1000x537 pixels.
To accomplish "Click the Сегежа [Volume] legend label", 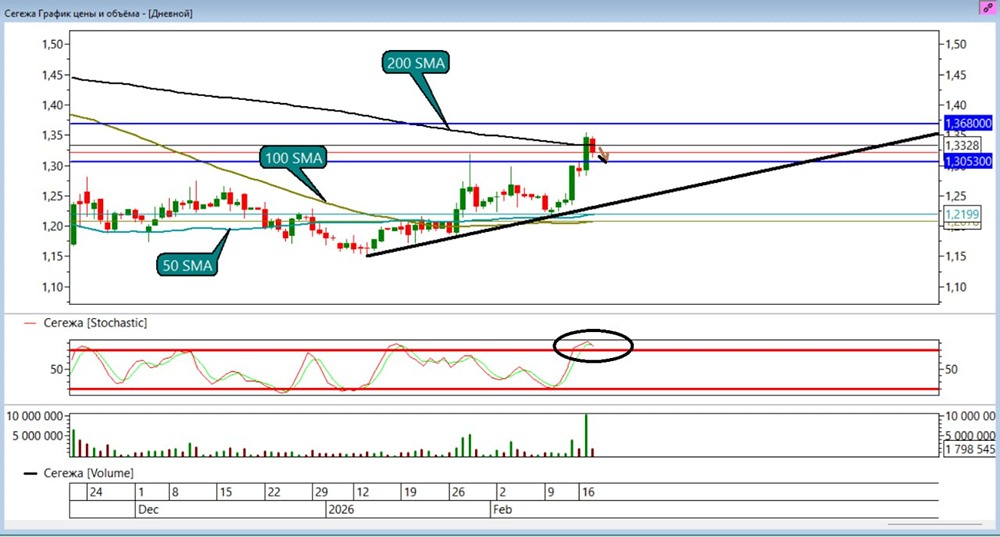I will point(88,473).
